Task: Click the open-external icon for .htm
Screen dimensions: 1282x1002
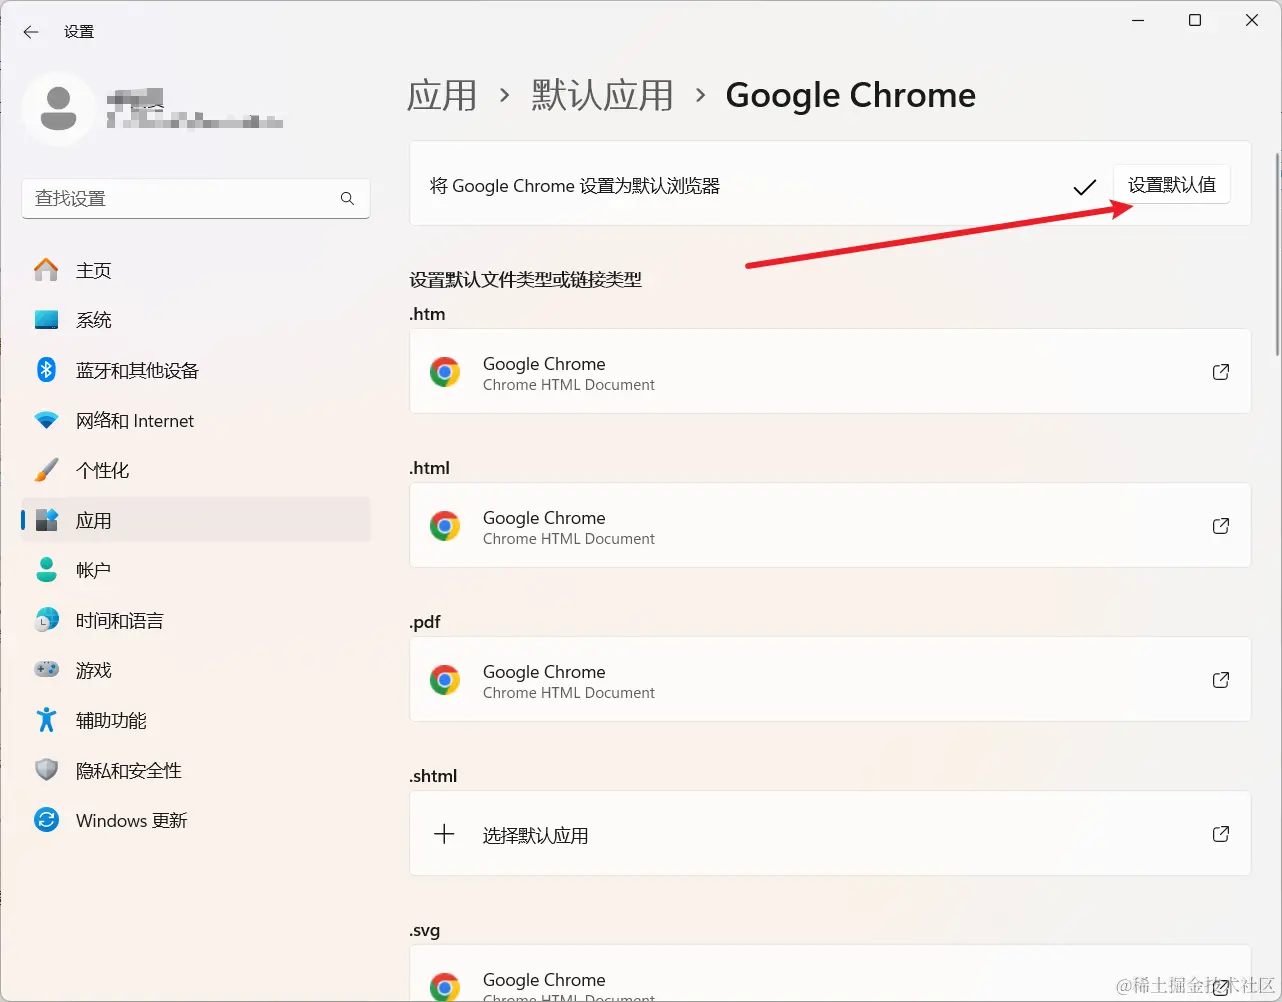Action: (x=1221, y=372)
